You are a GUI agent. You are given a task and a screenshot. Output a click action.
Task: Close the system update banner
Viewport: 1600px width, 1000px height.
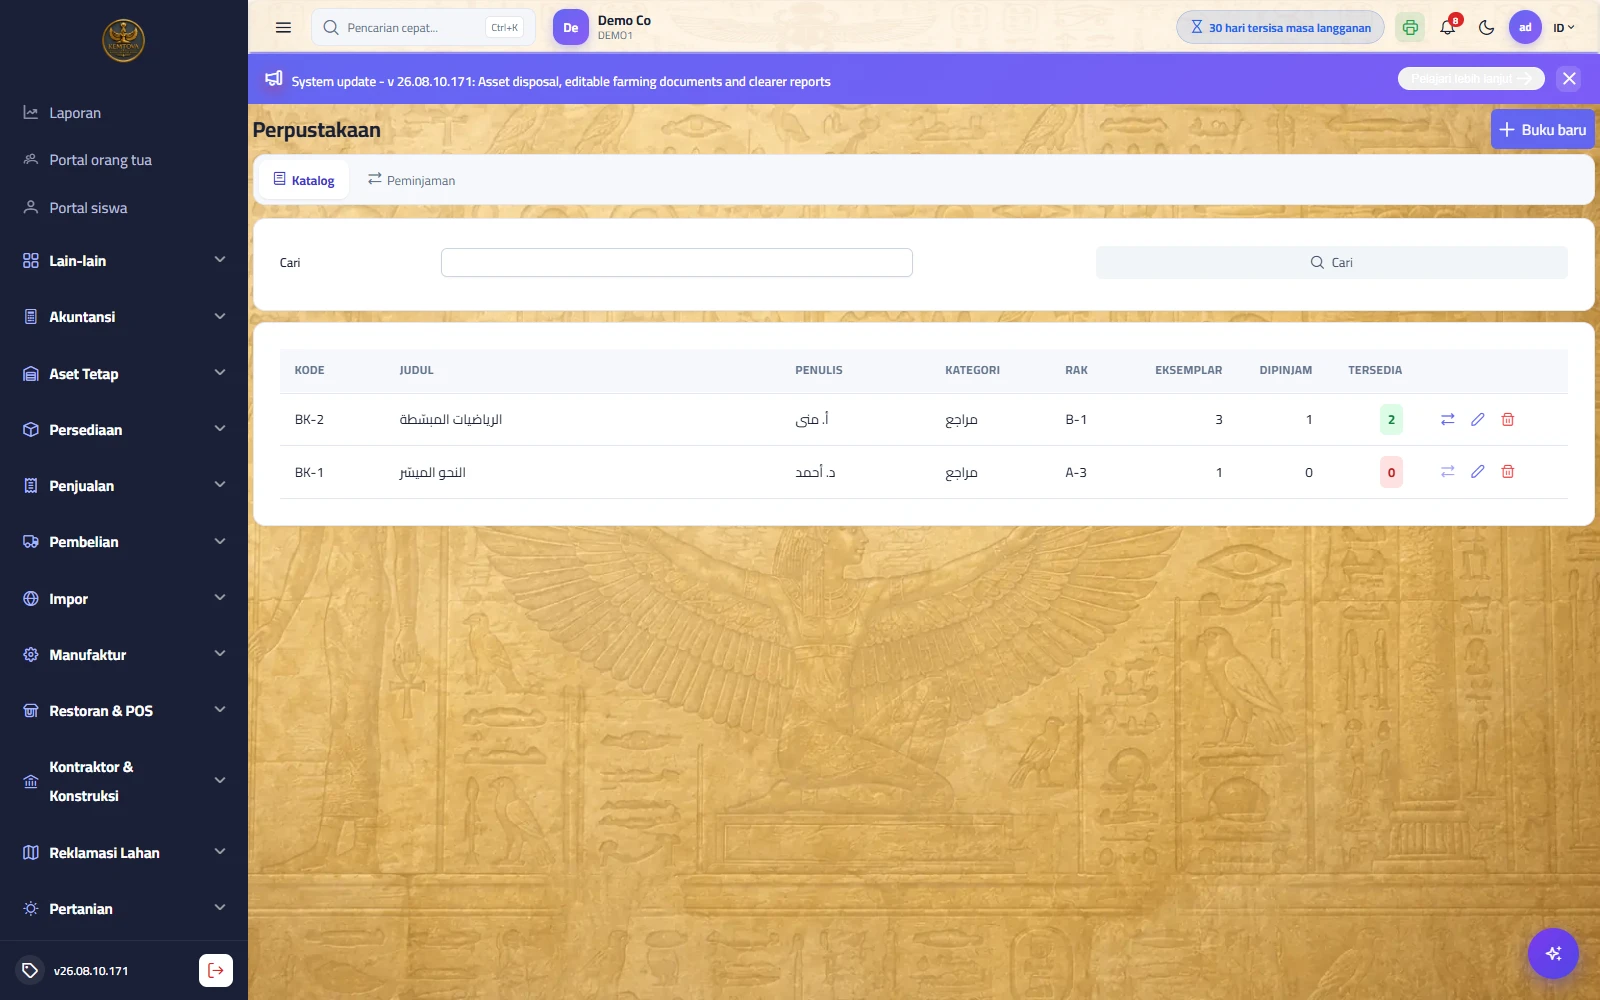click(x=1569, y=79)
